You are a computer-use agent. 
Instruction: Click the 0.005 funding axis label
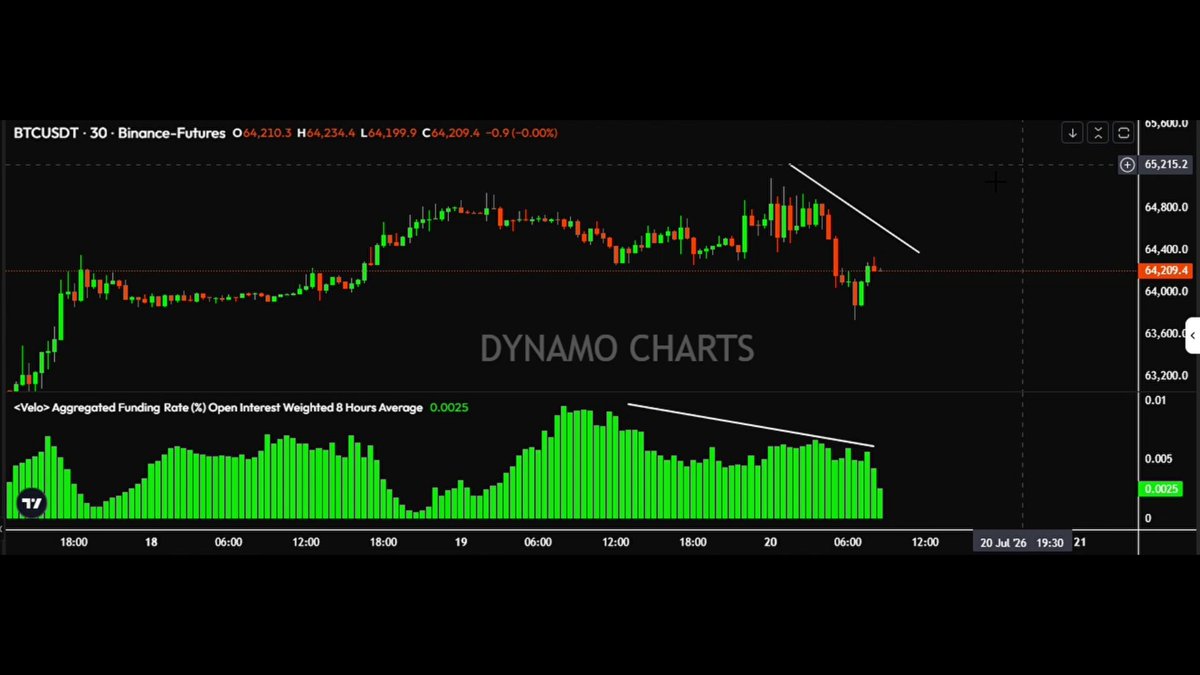[x=1158, y=459]
